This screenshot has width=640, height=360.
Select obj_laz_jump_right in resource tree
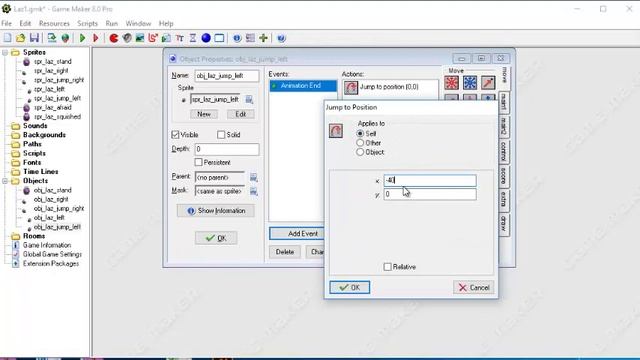tap(59, 209)
